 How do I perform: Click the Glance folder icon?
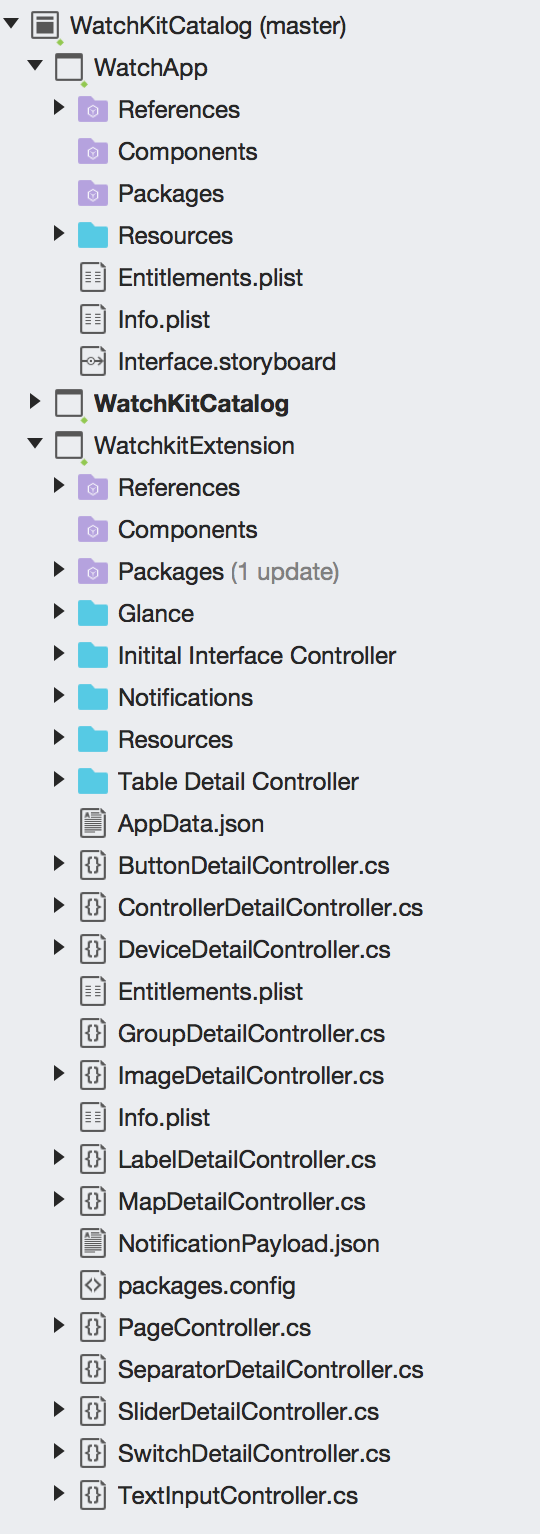coord(92,613)
